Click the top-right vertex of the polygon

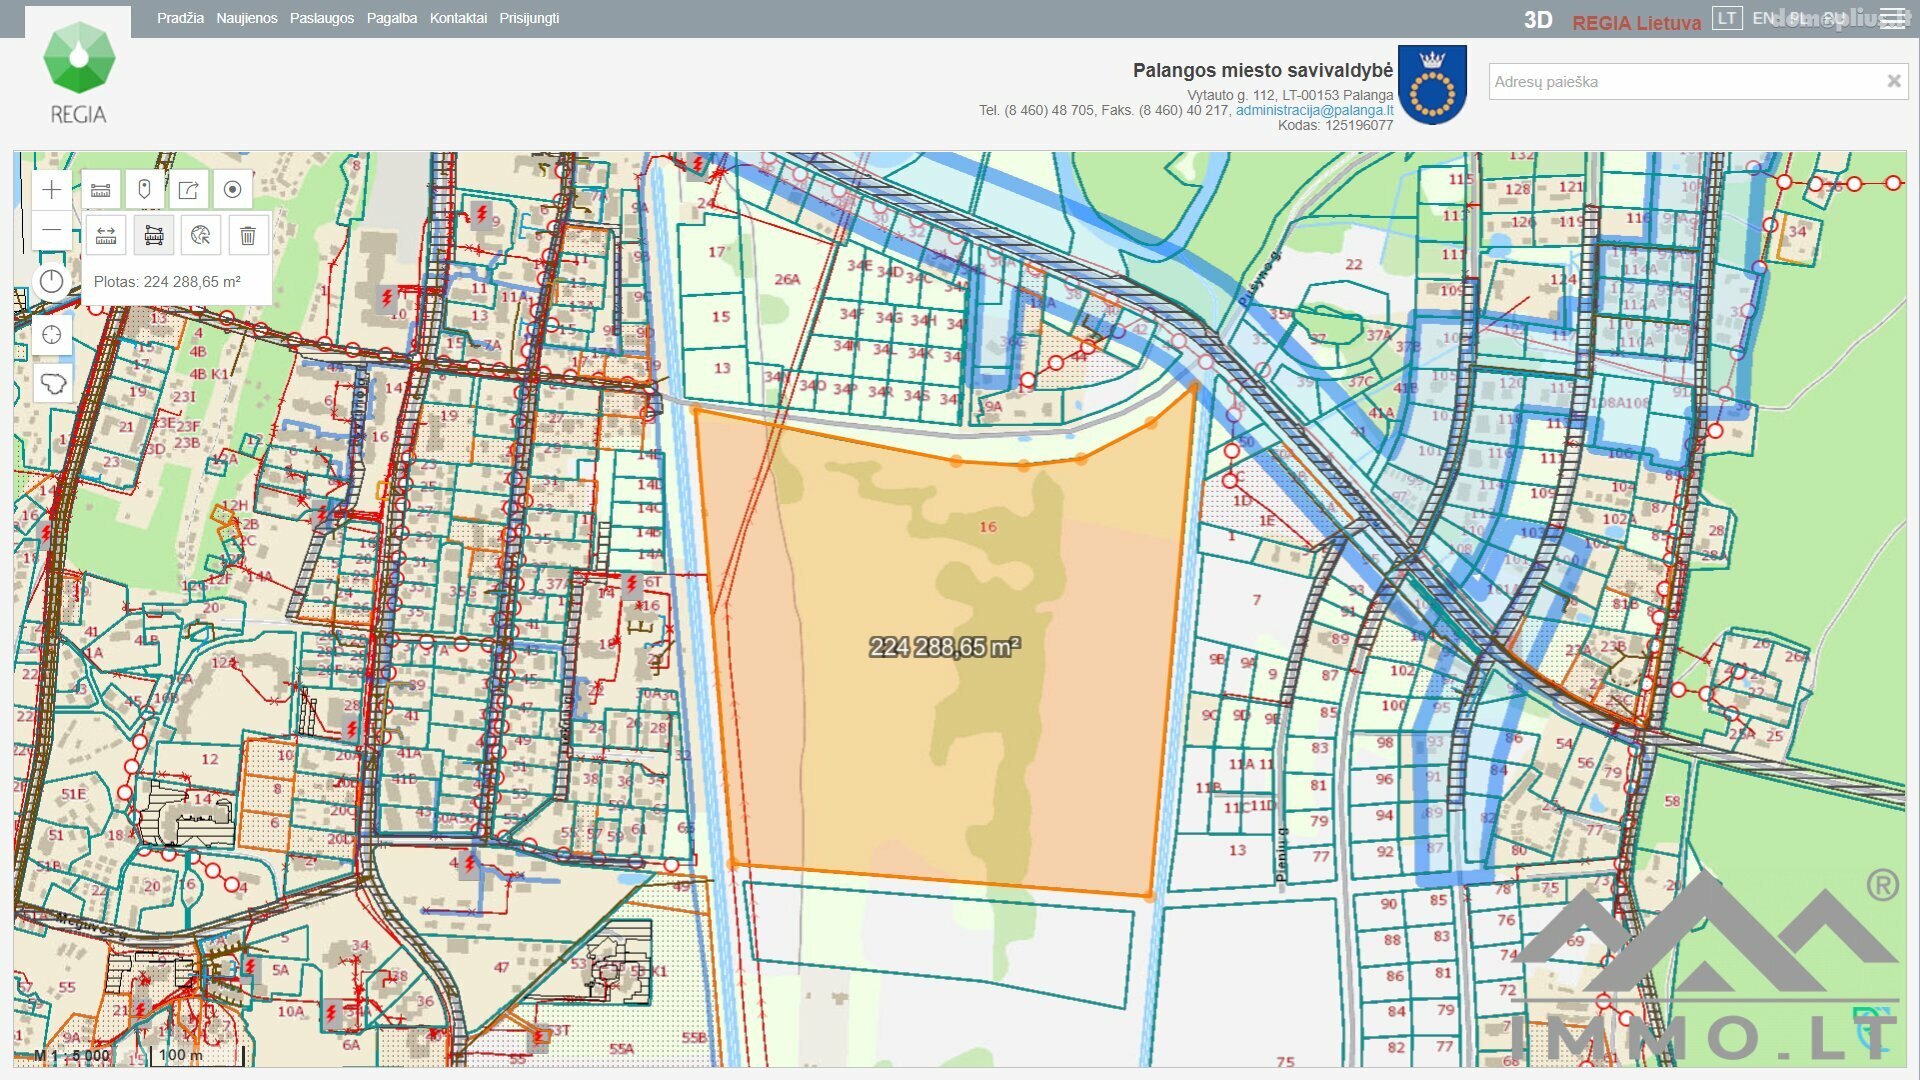tap(1195, 386)
